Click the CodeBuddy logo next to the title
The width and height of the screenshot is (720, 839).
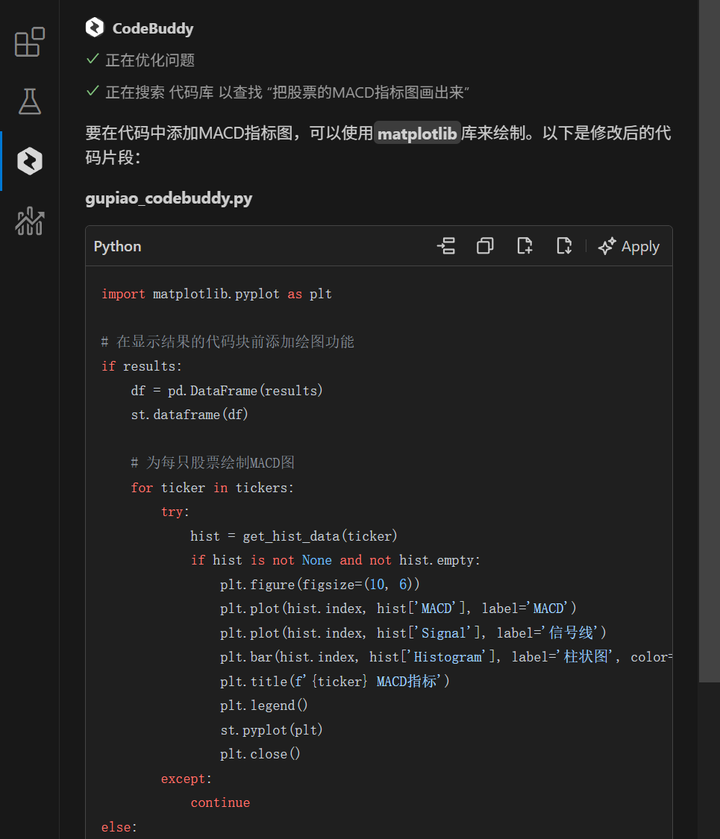click(x=94, y=28)
